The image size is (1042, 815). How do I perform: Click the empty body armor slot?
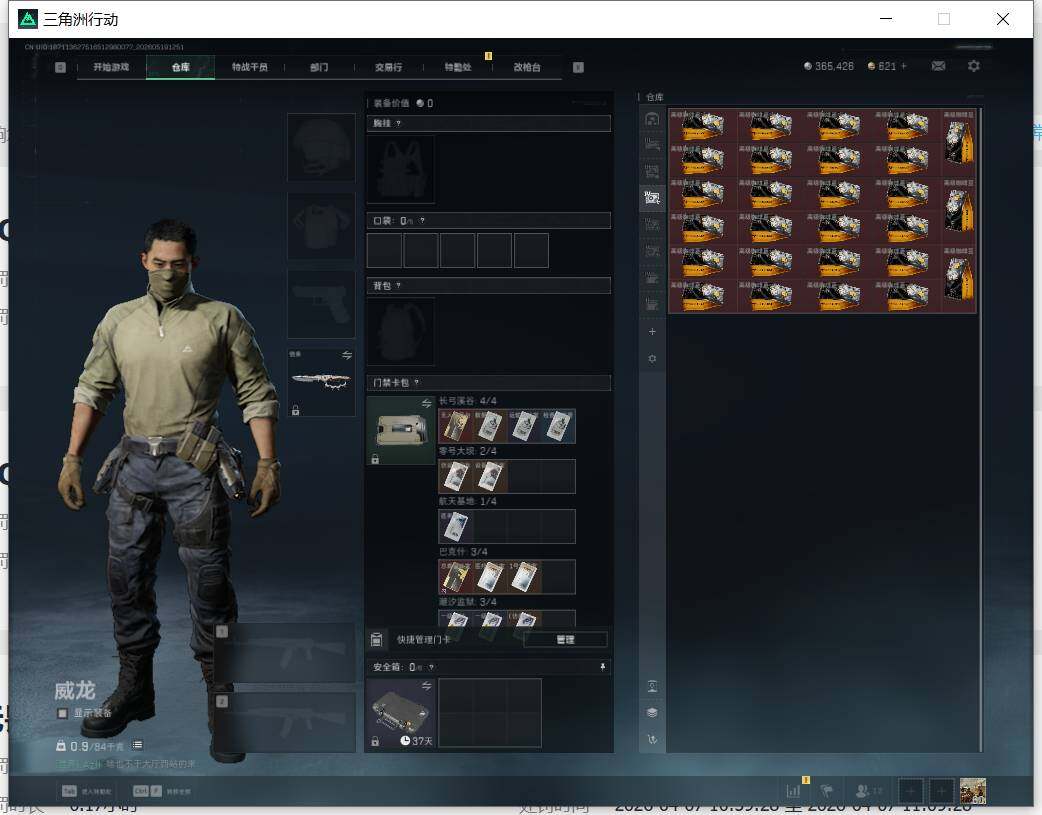tap(321, 227)
